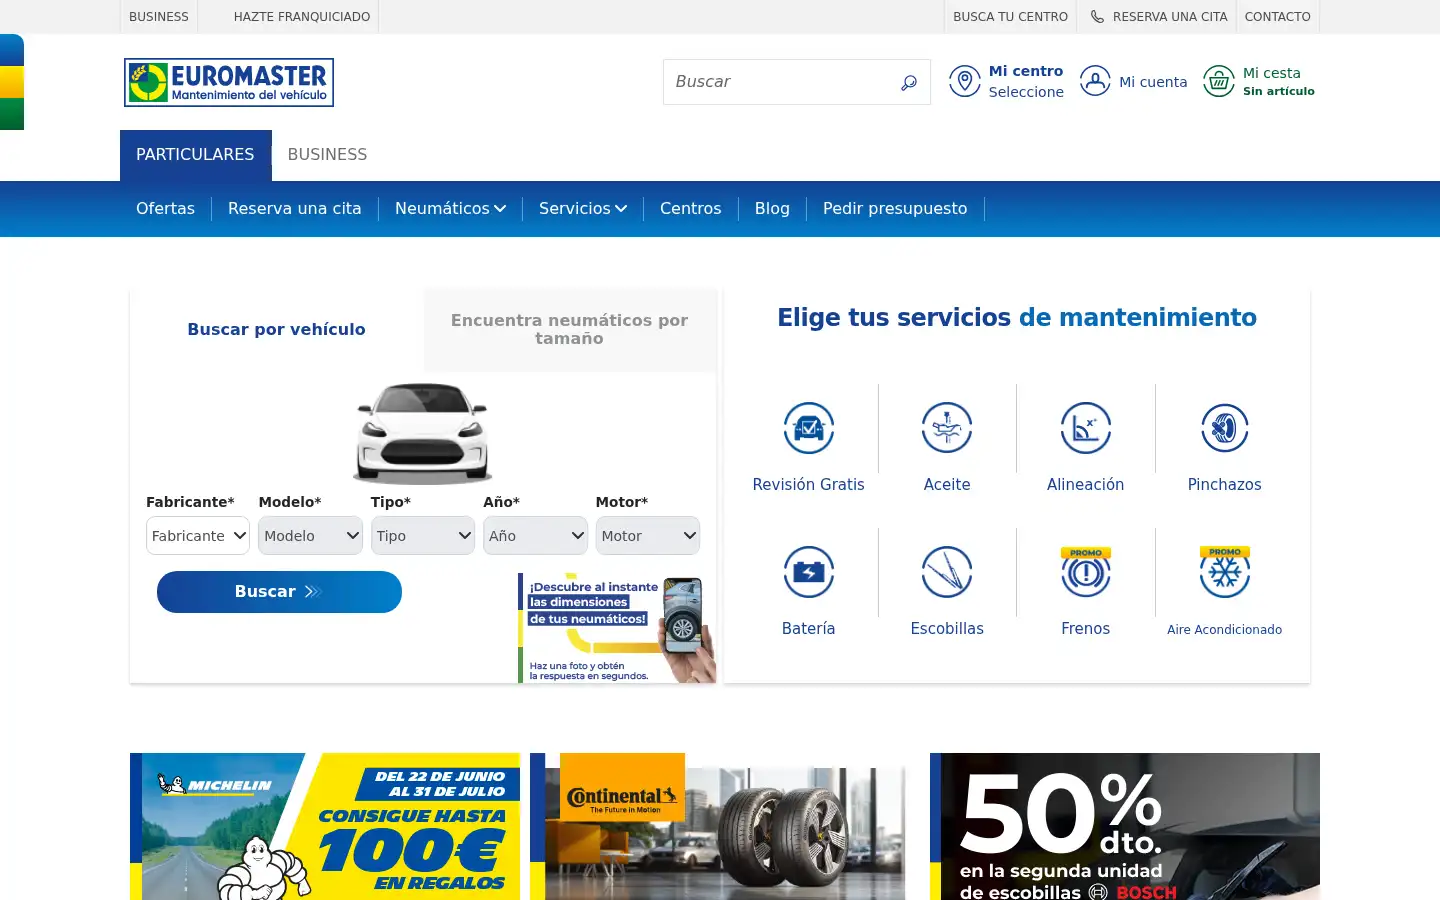Click the Seleccione centro text
The height and width of the screenshot is (900, 1440).
point(1026,92)
